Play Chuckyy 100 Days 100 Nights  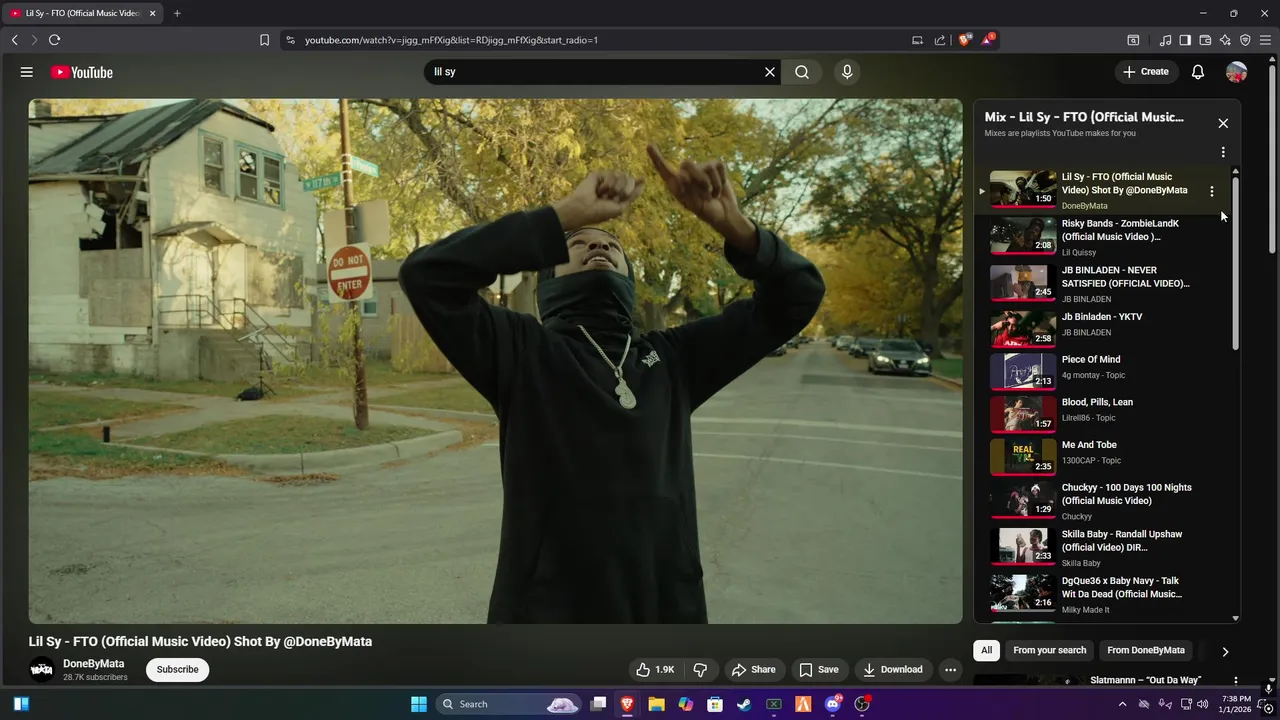(x=1101, y=501)
